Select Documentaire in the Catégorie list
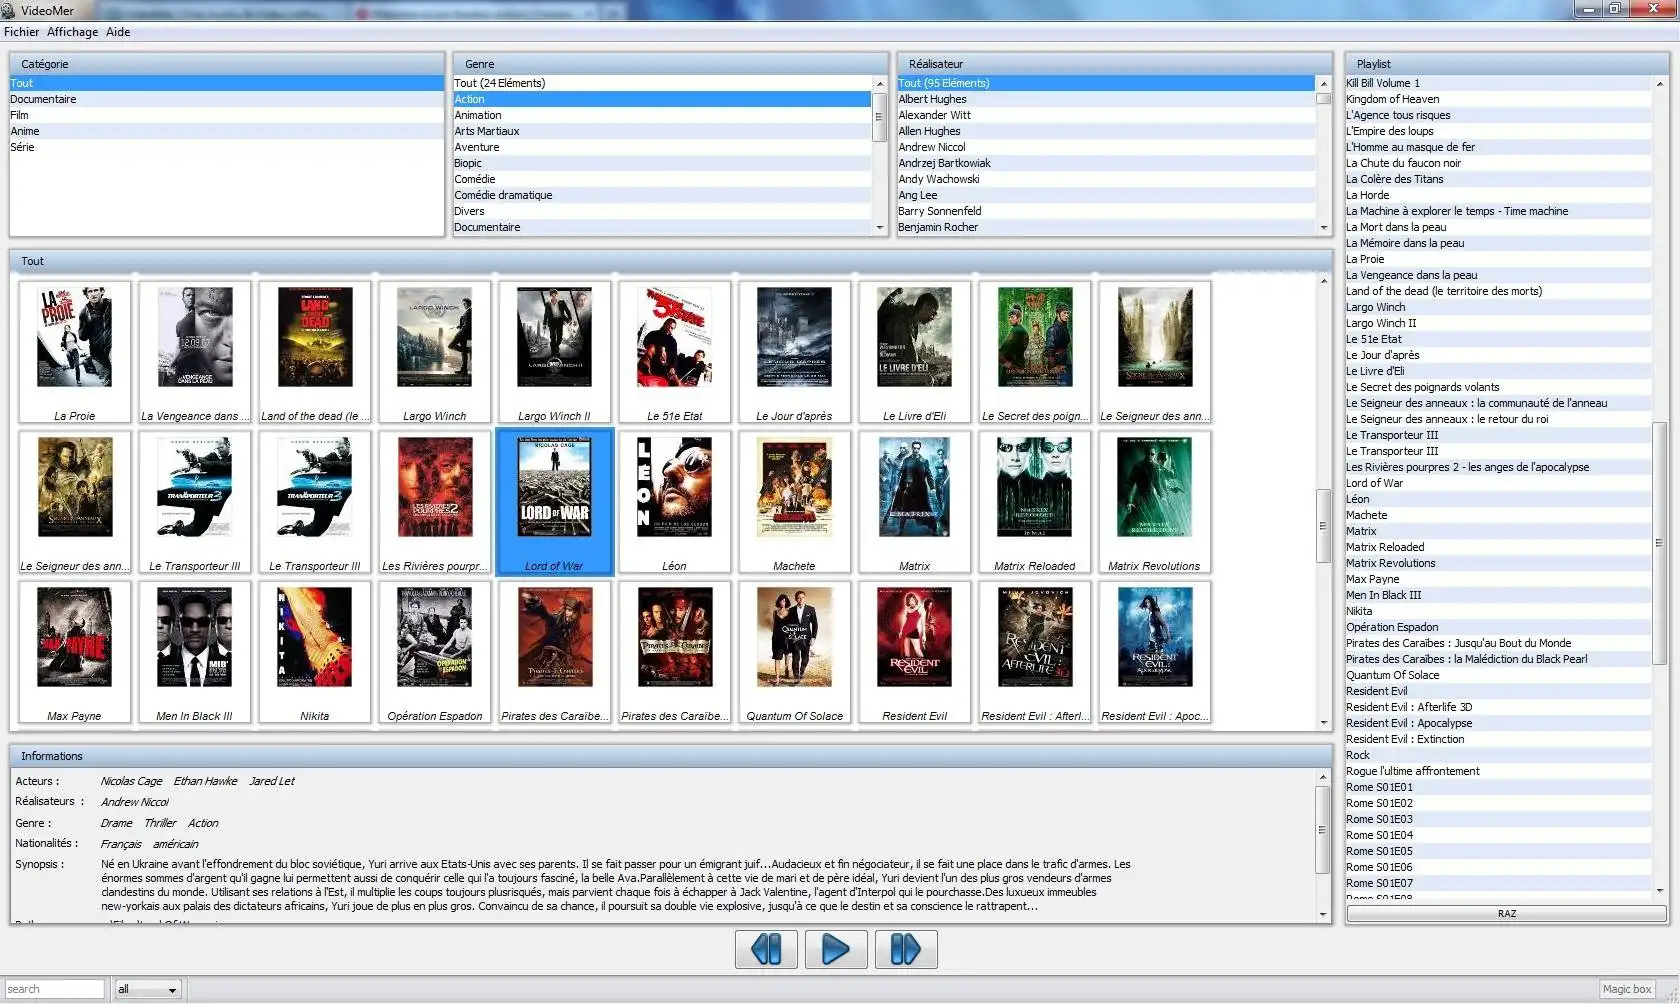1680x1004 pixels. point(43,99)
